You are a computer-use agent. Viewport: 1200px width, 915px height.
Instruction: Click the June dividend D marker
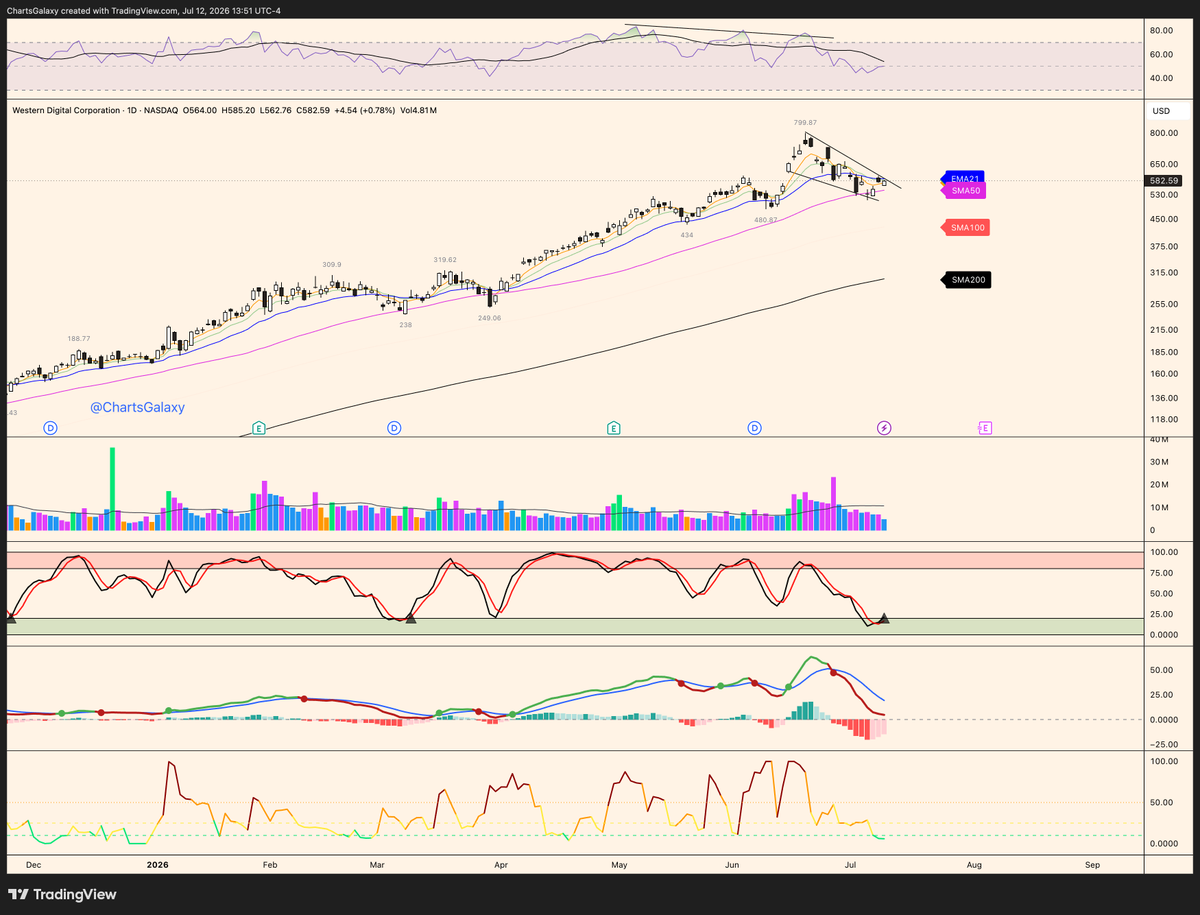[x=754, y=428]
